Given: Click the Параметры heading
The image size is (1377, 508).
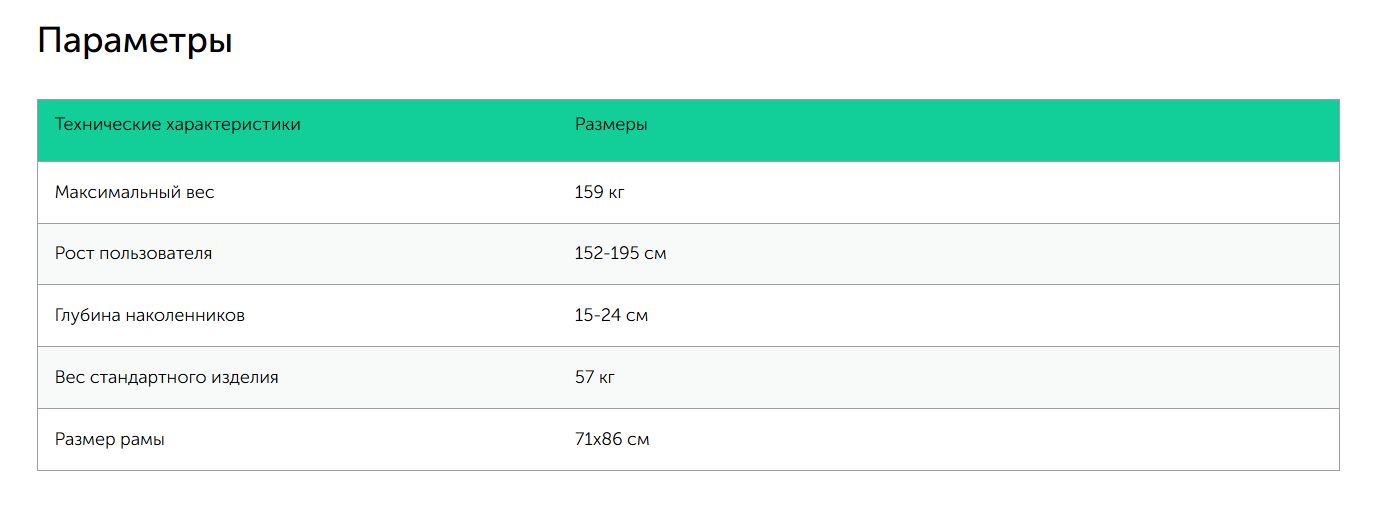Looking at the screenshot, I should [x=135, y=43].
